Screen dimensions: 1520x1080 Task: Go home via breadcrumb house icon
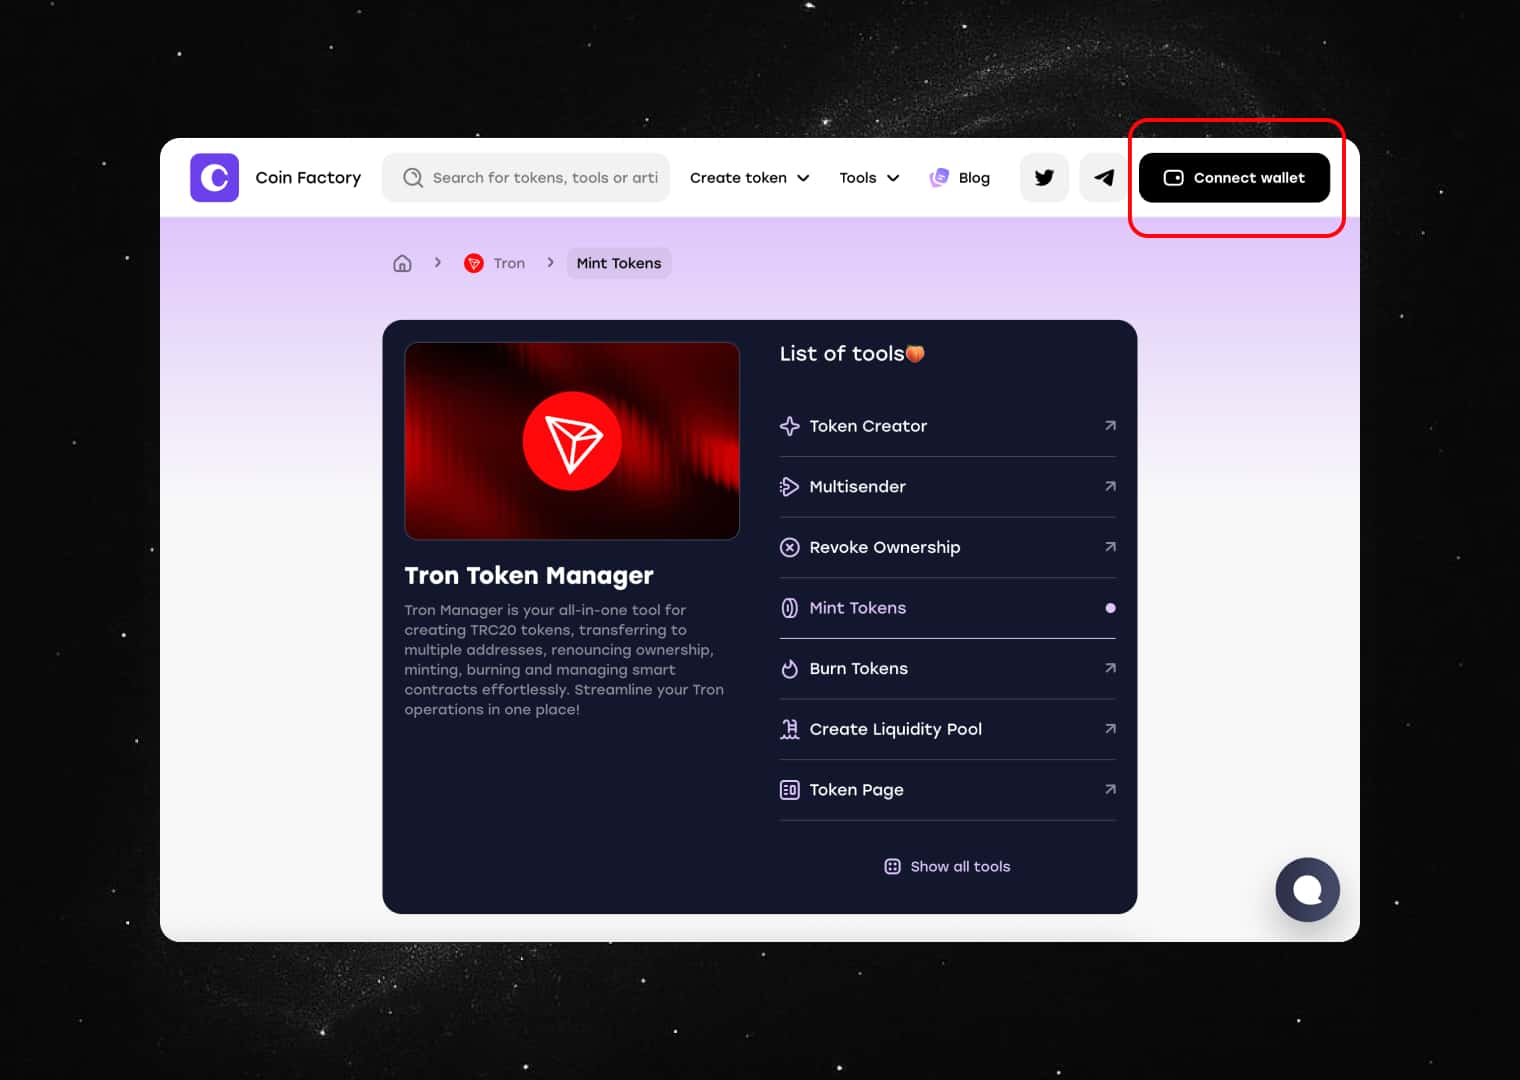click(402, 263)
